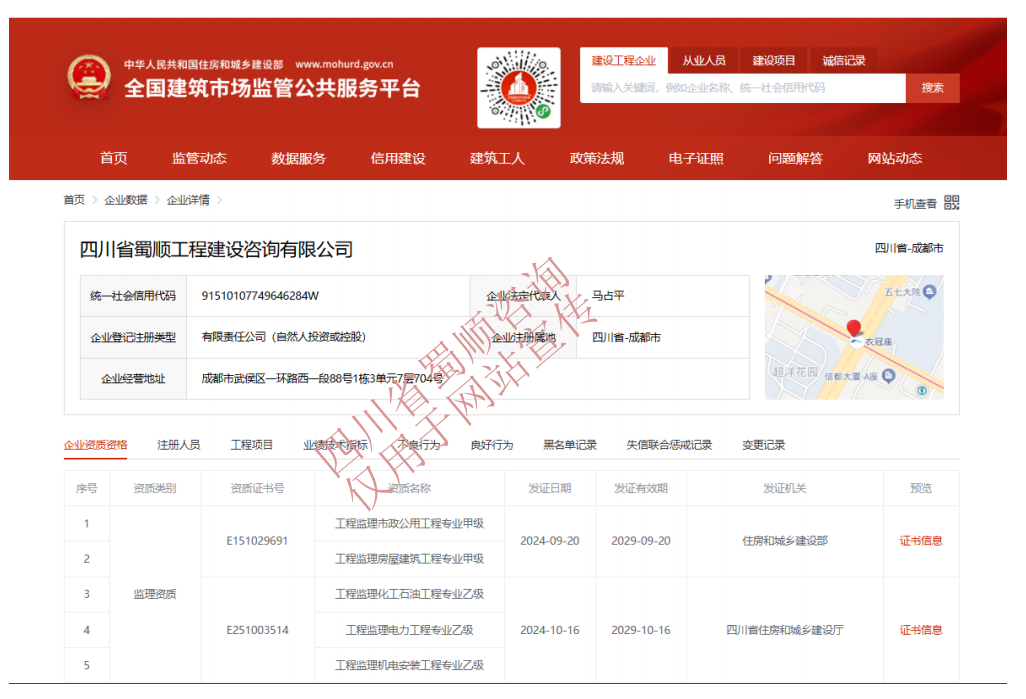
Task: Click the business address 成都市武侯区一环路西一段88号
Action: [x=322, y=378]
